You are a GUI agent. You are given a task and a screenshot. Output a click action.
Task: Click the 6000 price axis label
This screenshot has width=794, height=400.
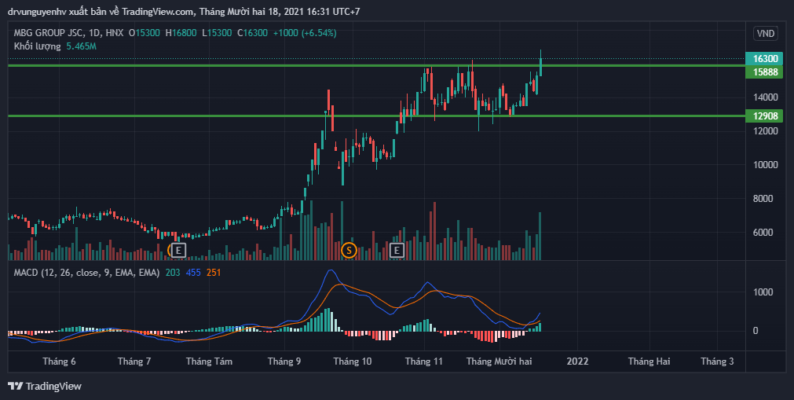pyautogui.click(x=763, y=233)
